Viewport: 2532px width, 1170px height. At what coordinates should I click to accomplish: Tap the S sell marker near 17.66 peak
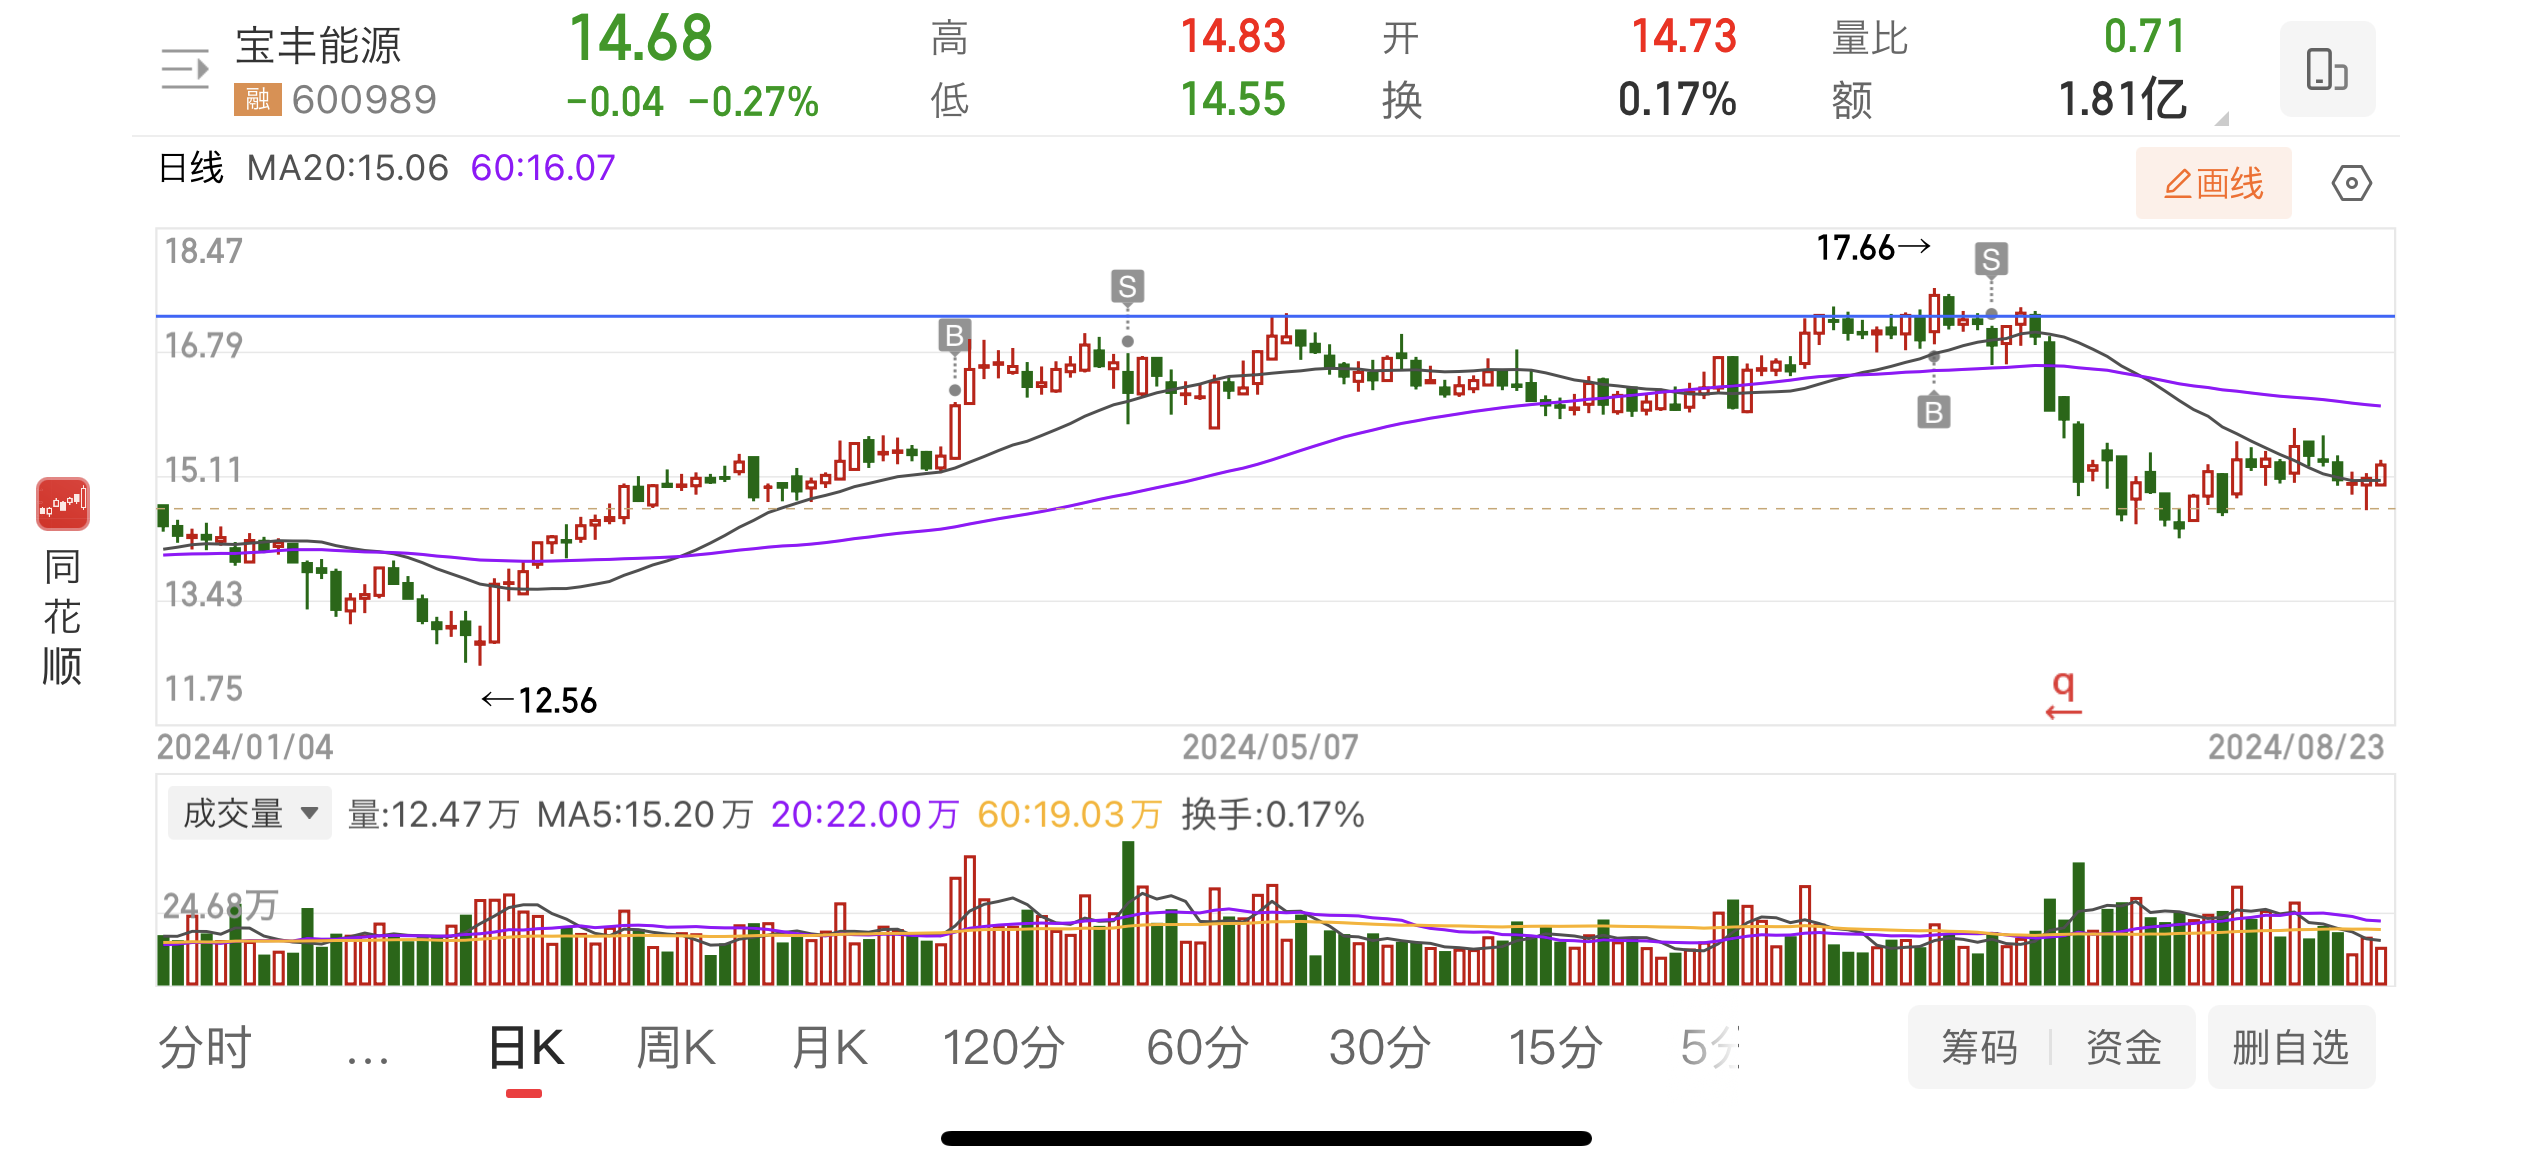[x=1990, y=260]
